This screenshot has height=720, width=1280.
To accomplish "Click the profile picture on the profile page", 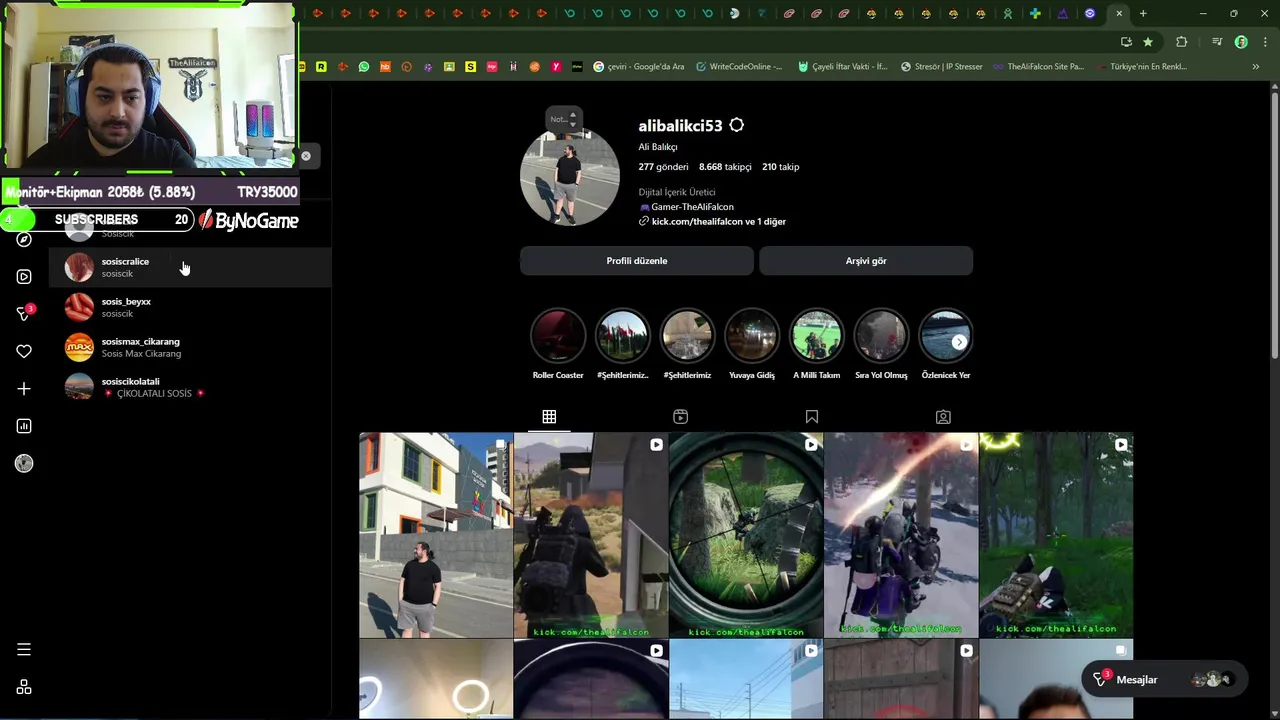I will click(x=570, y=177).
